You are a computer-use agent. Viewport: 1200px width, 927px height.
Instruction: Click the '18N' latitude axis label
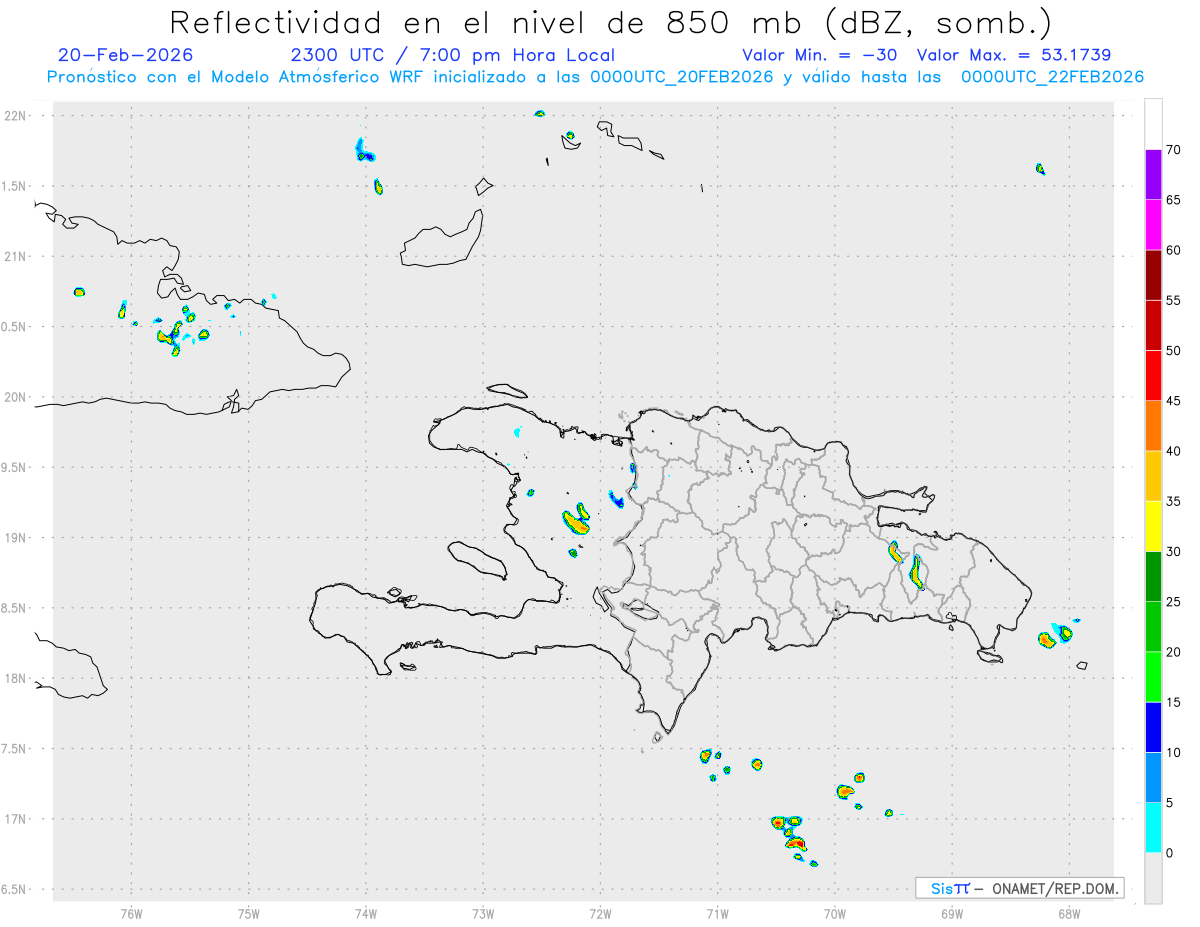(x=15, y=678)
